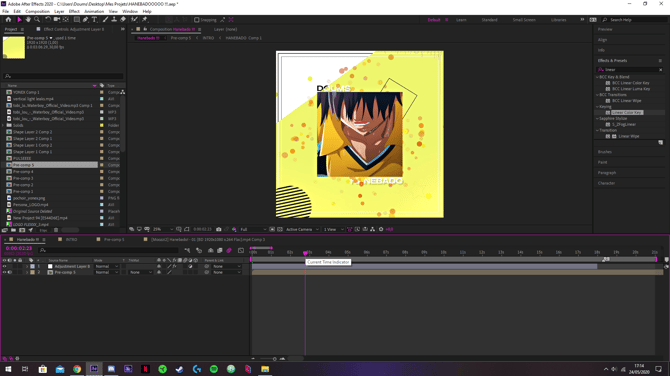670x376 pixels.
Task: Click the Shy layers icon in timeline
Action: coord(211,250)
